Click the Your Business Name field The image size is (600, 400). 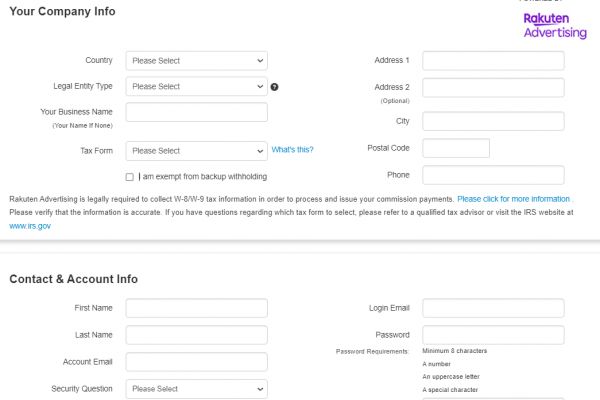coord(196,112)
